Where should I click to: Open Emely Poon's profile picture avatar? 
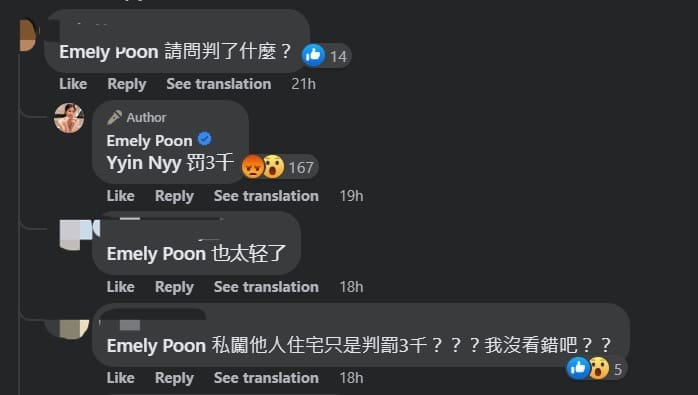tap(69, 118)
